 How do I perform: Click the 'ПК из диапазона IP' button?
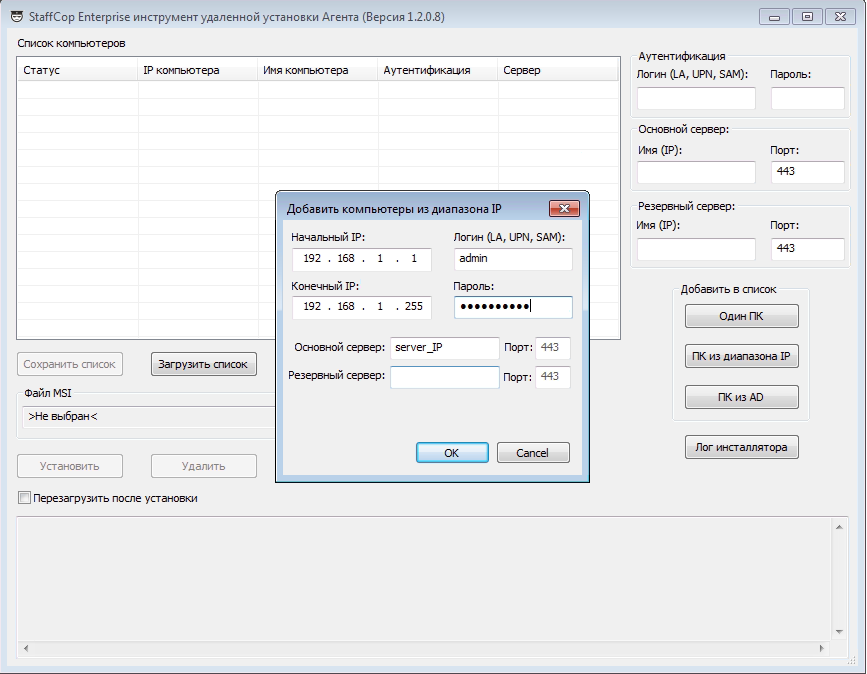coord(741,356)
